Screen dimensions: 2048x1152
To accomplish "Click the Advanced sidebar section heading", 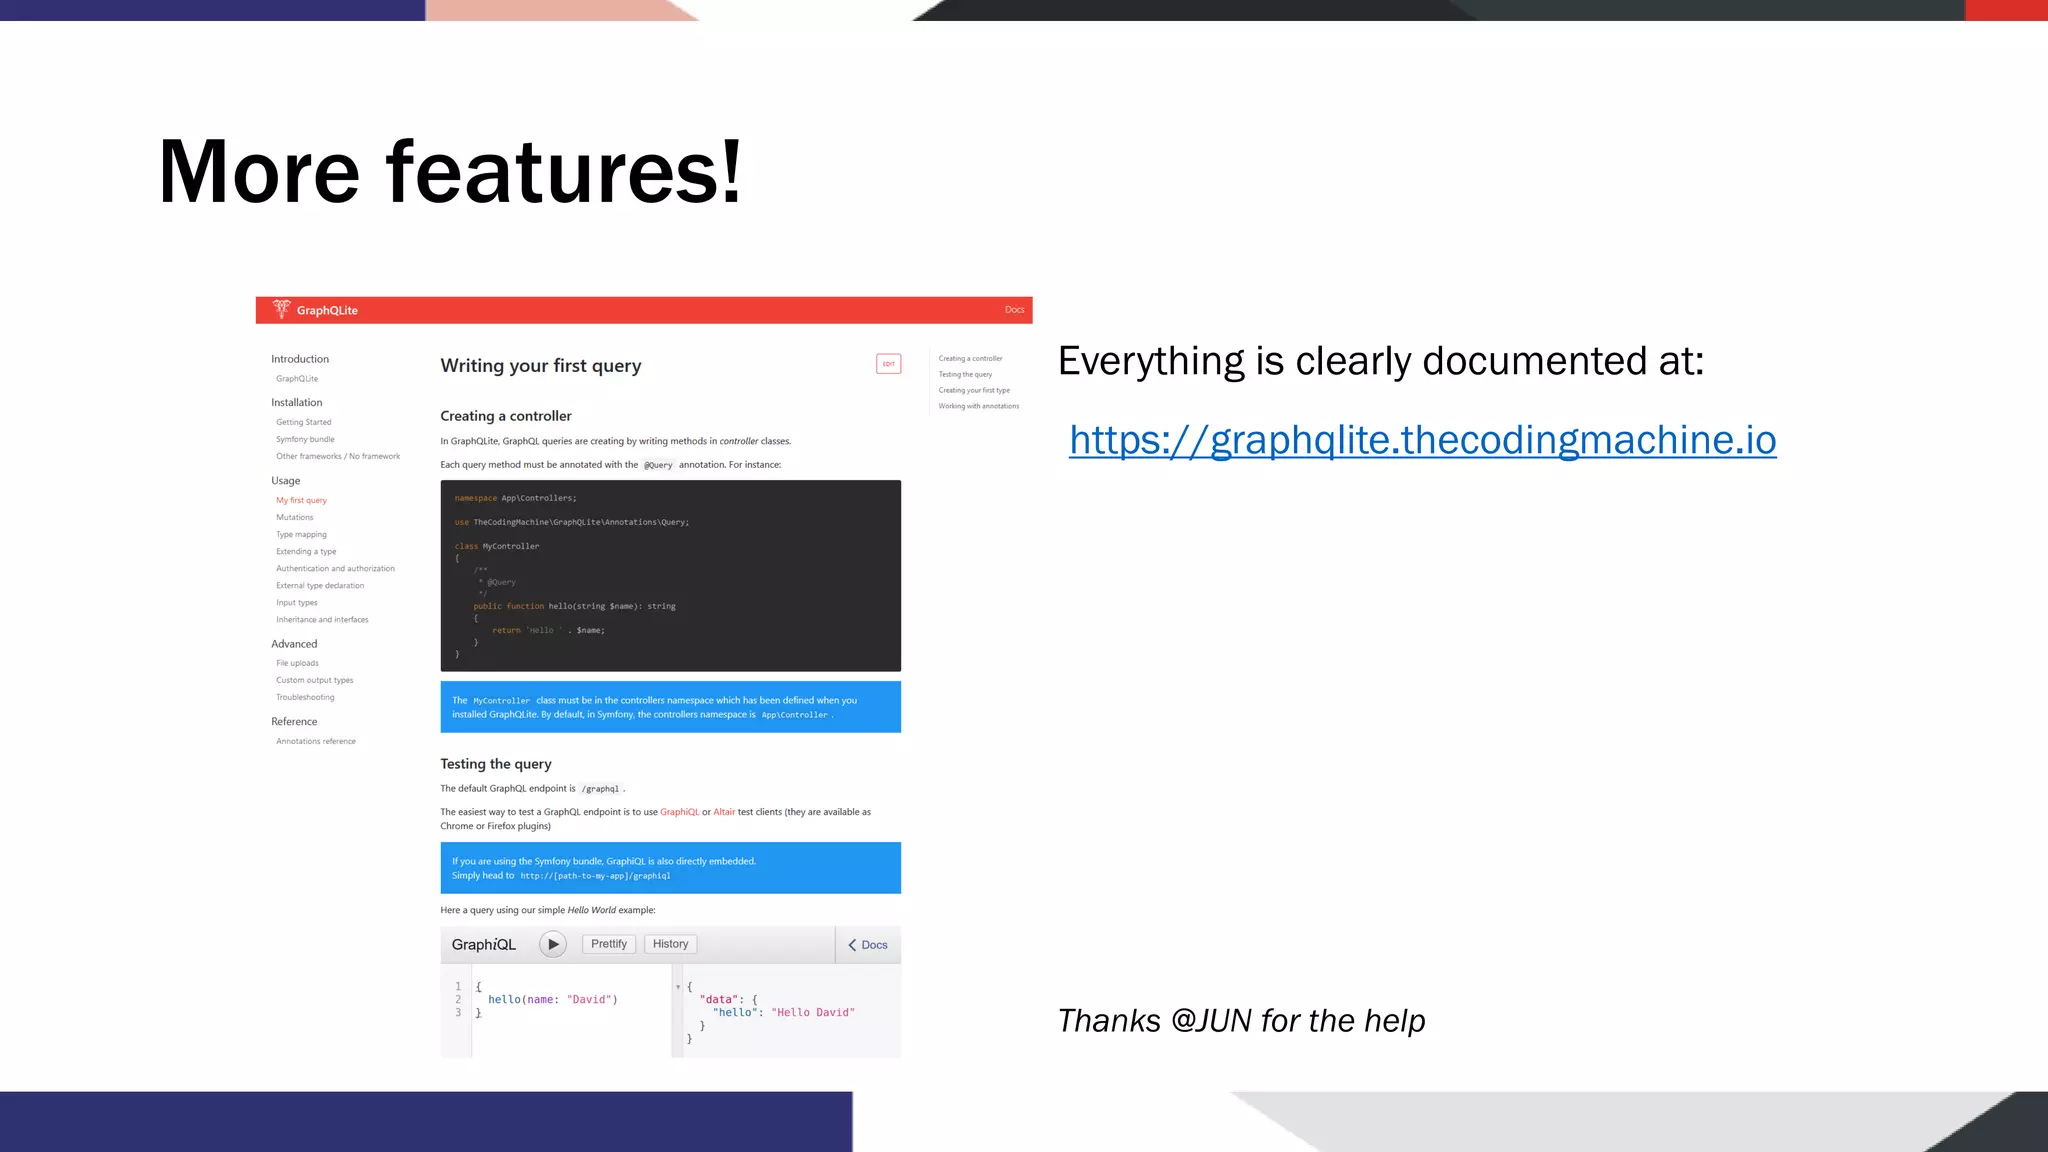I will [294, 644].
